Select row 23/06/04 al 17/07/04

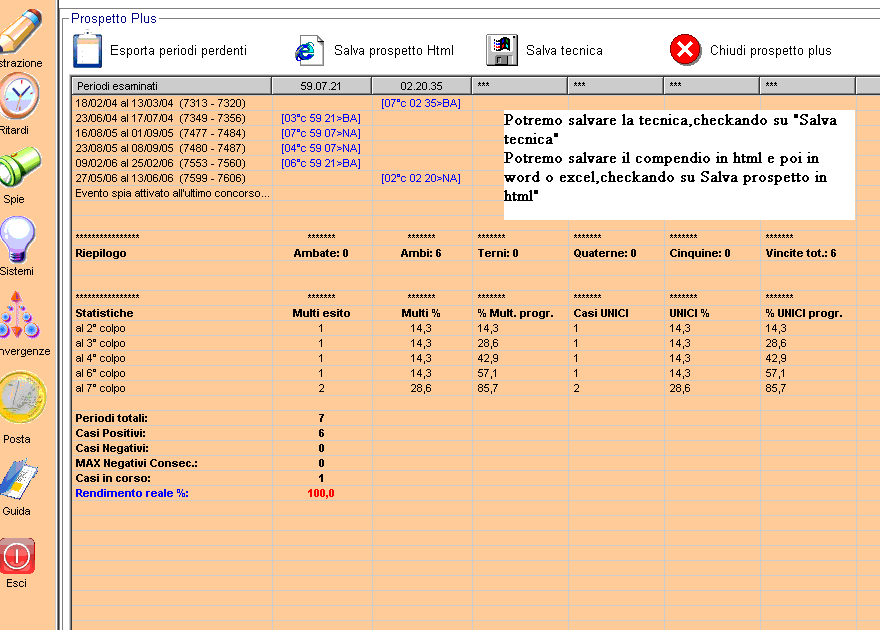161,118
